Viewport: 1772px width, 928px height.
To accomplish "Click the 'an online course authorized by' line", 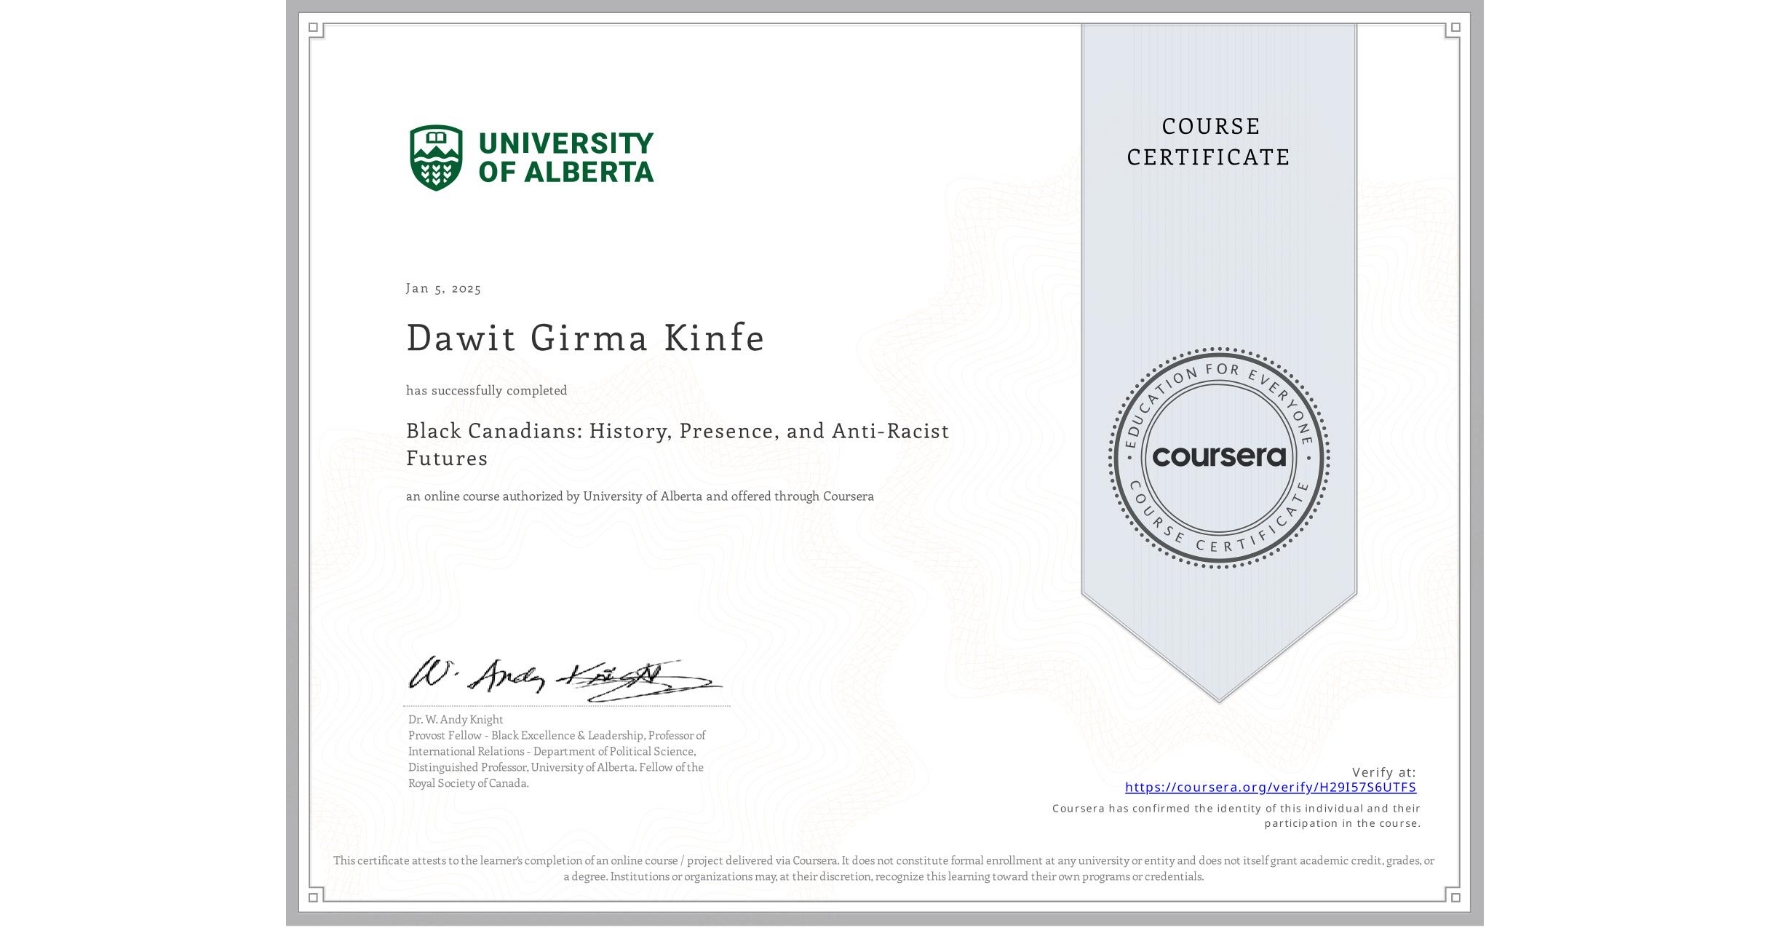I will coord(640,496).
